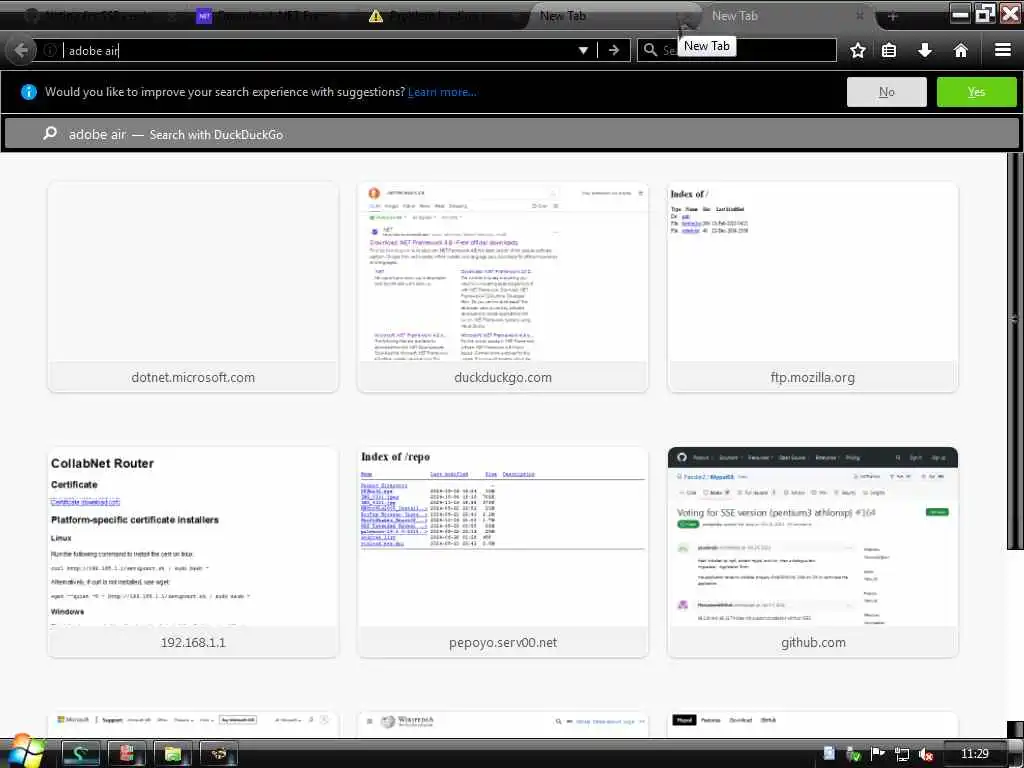The image size is (1024, 768).
Task: Open the Microsoft Support tile
Action: pyautogui.click(x=193, y=724)
